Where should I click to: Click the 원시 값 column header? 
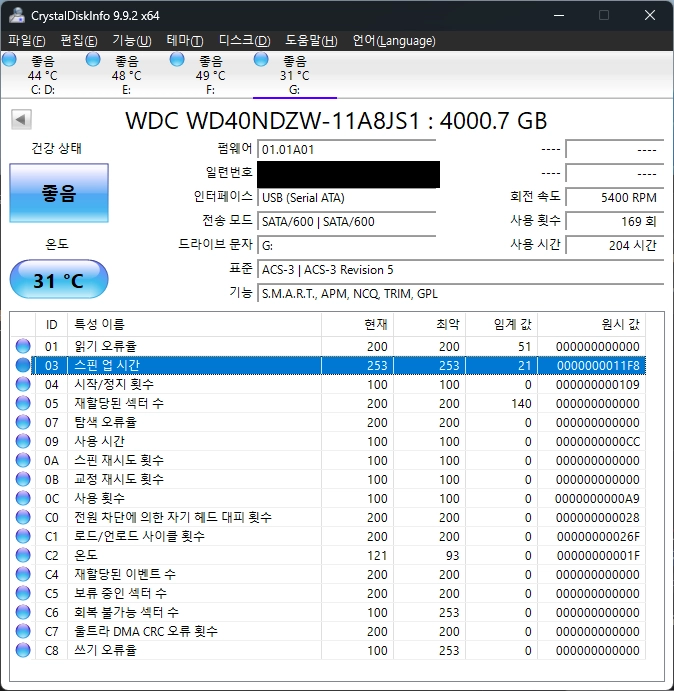click(592, 324)
